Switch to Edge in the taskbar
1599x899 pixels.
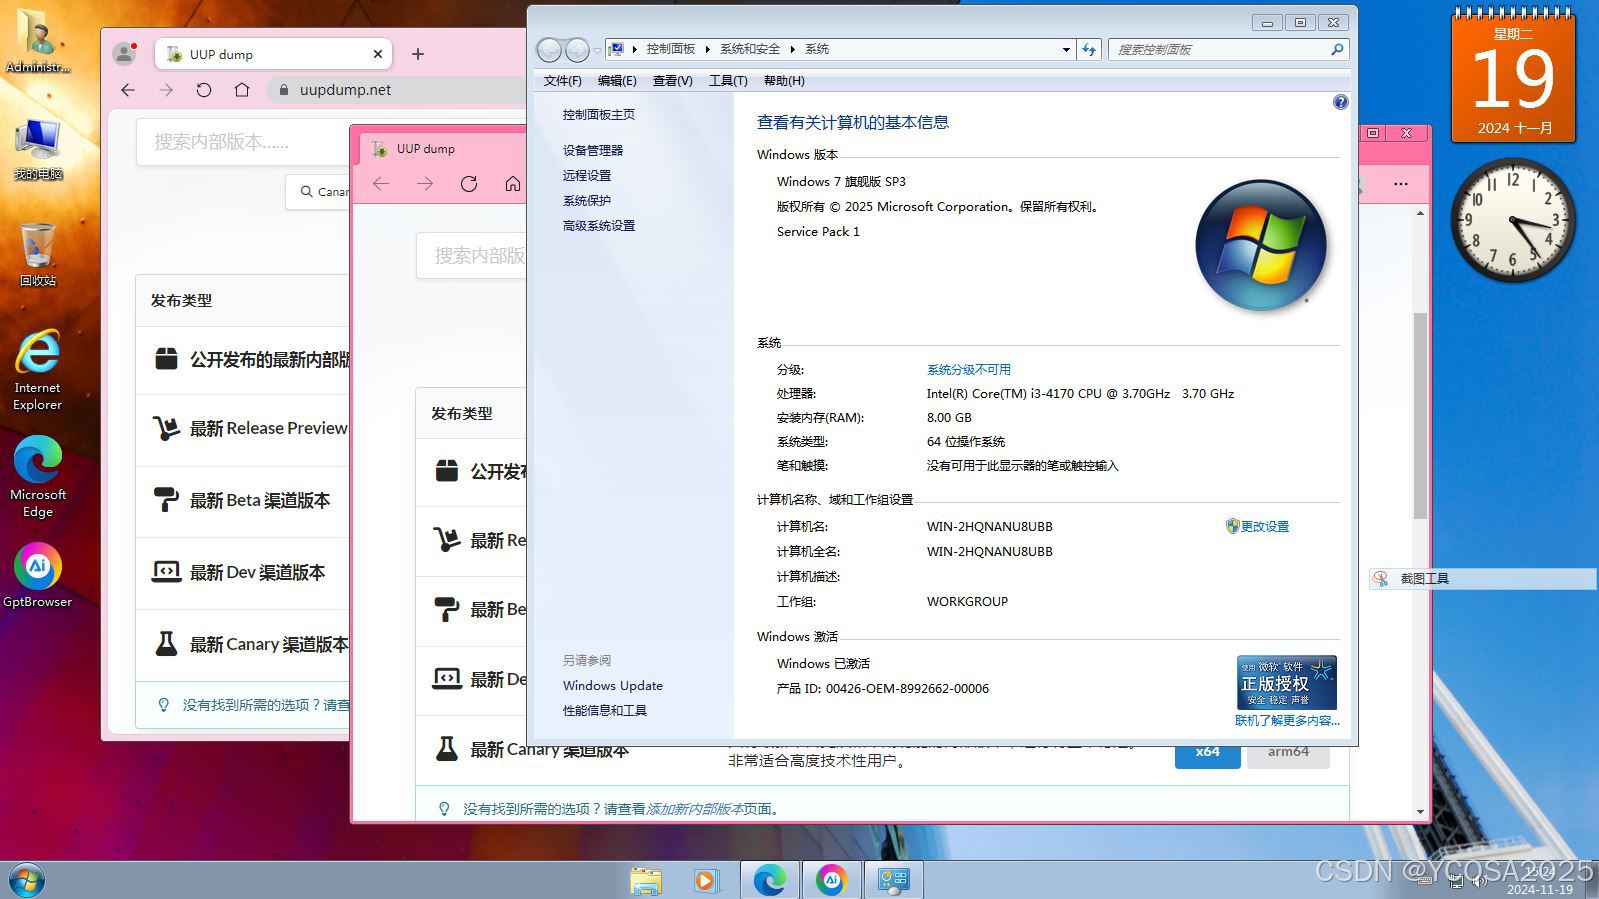pyautogui.click(x=769, y=880)
